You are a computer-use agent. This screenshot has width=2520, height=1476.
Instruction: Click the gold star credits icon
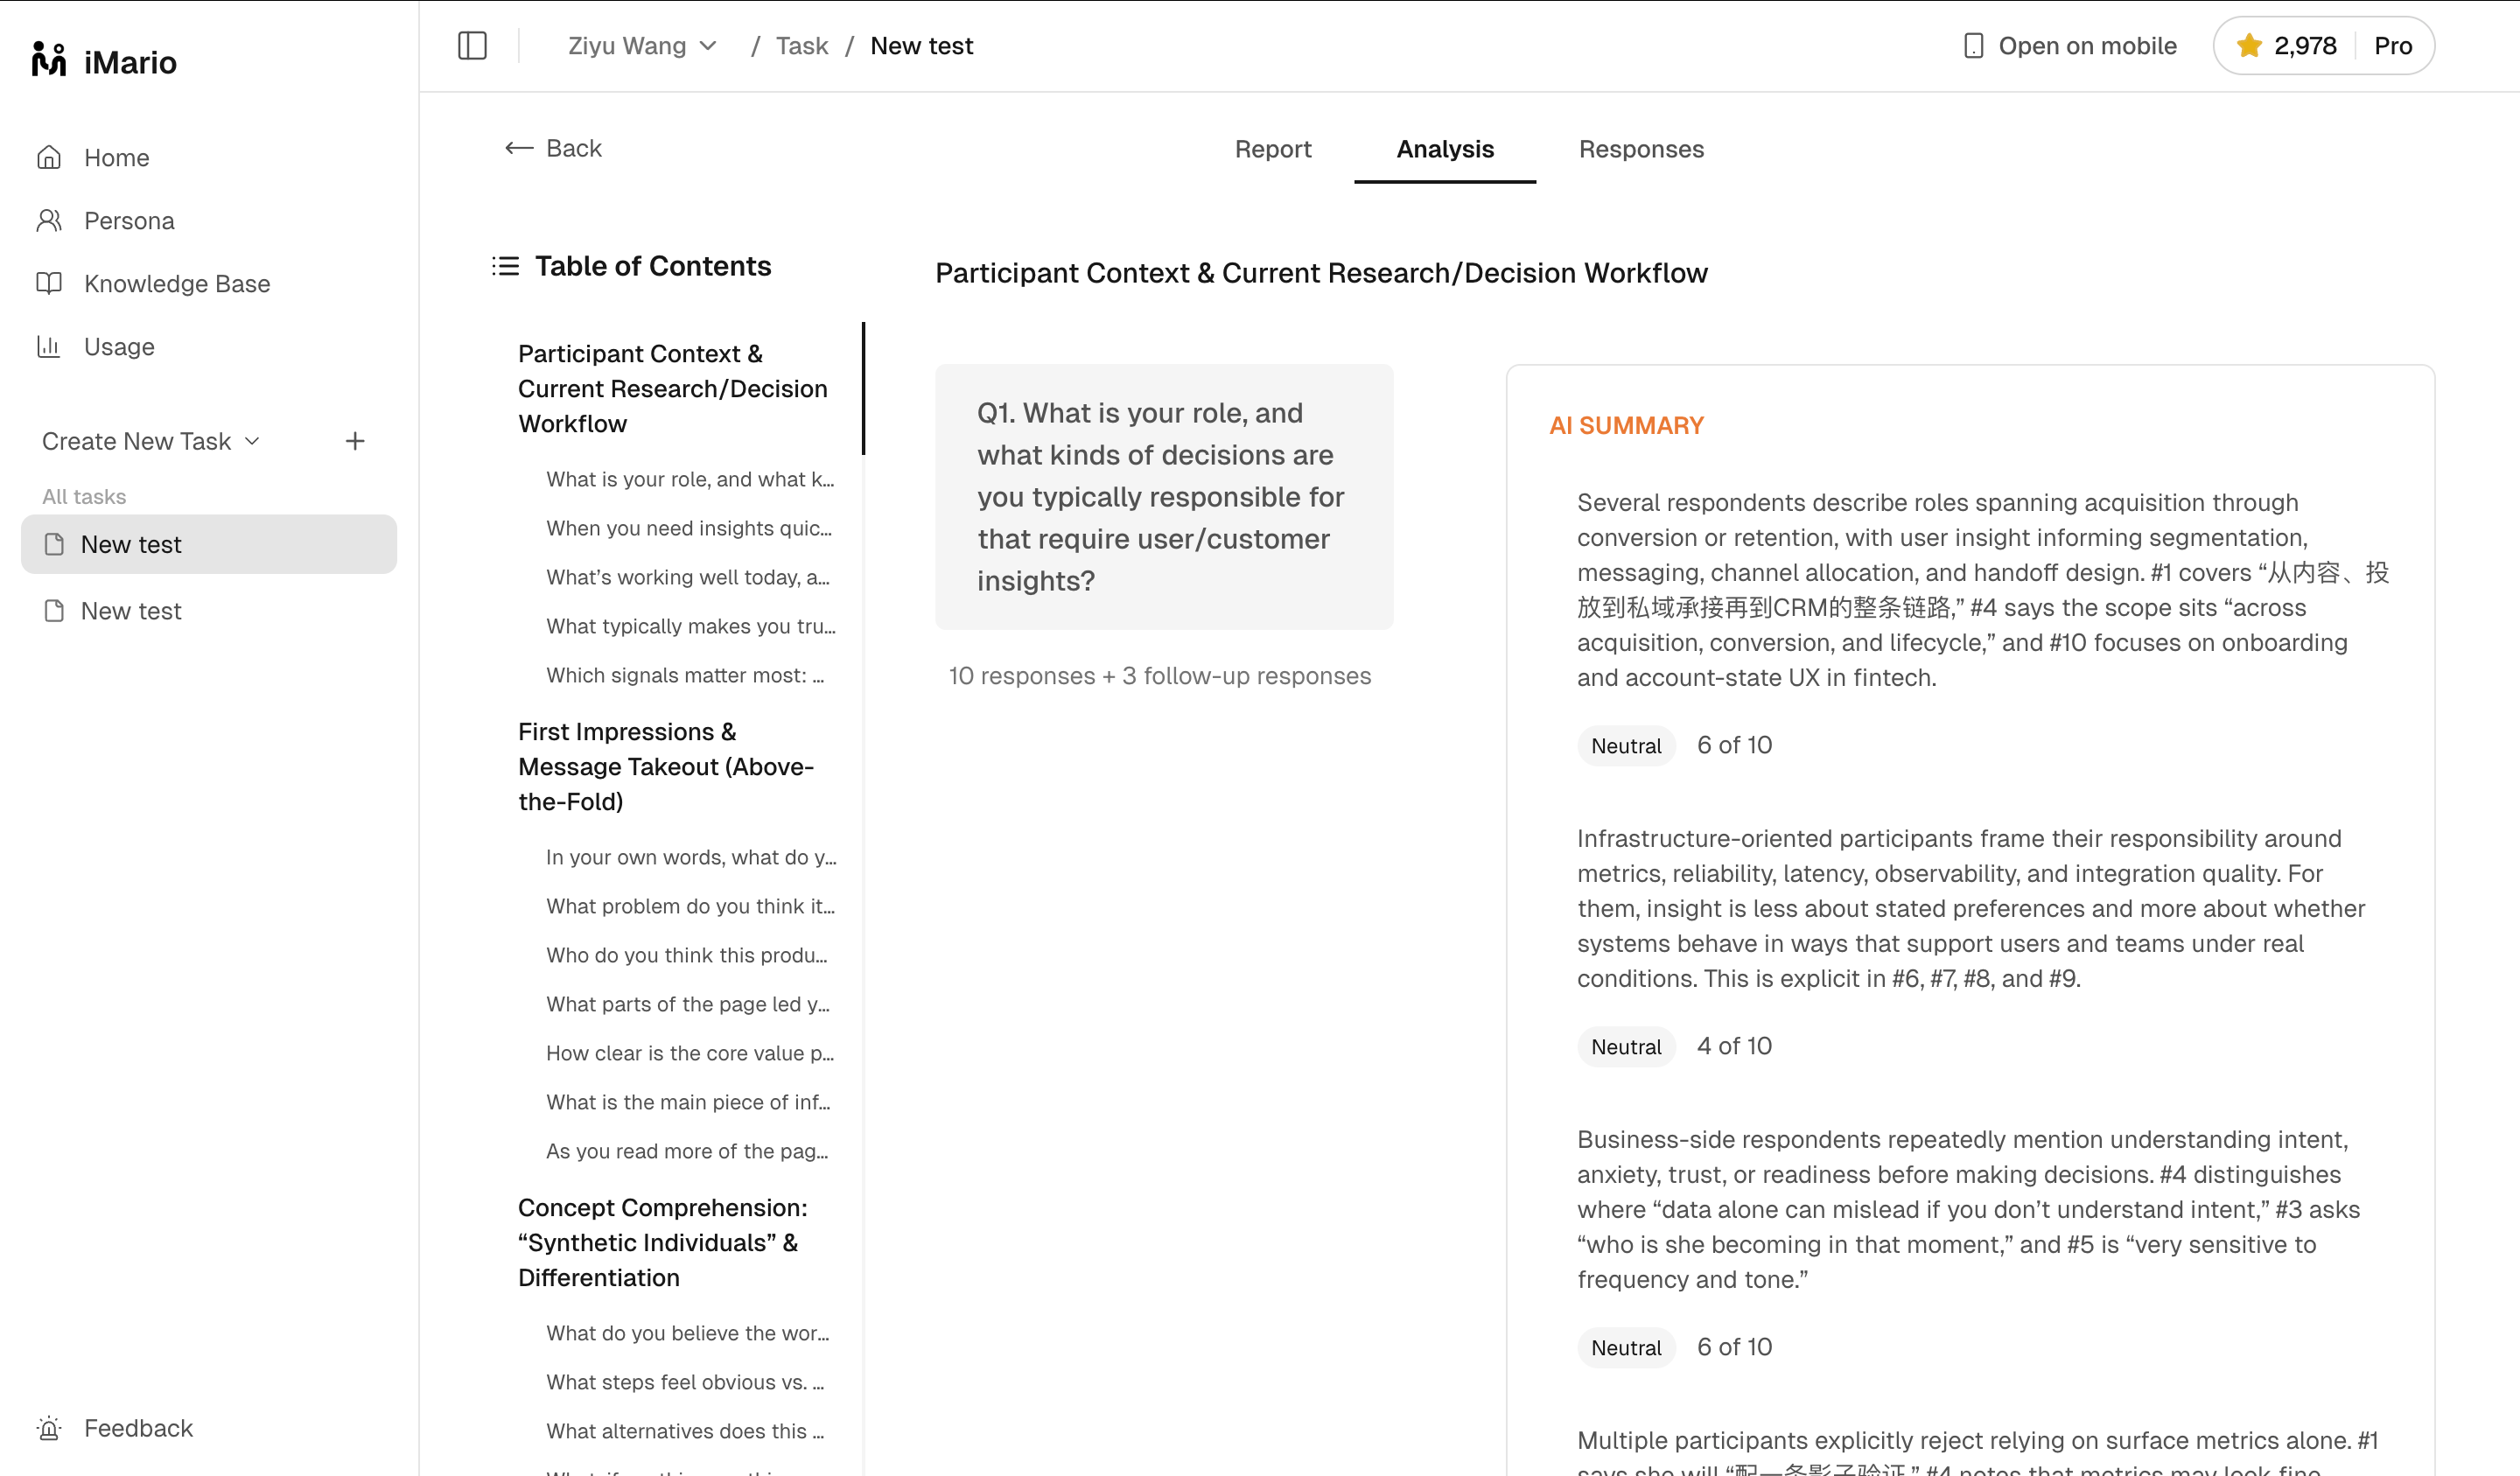2249,45
